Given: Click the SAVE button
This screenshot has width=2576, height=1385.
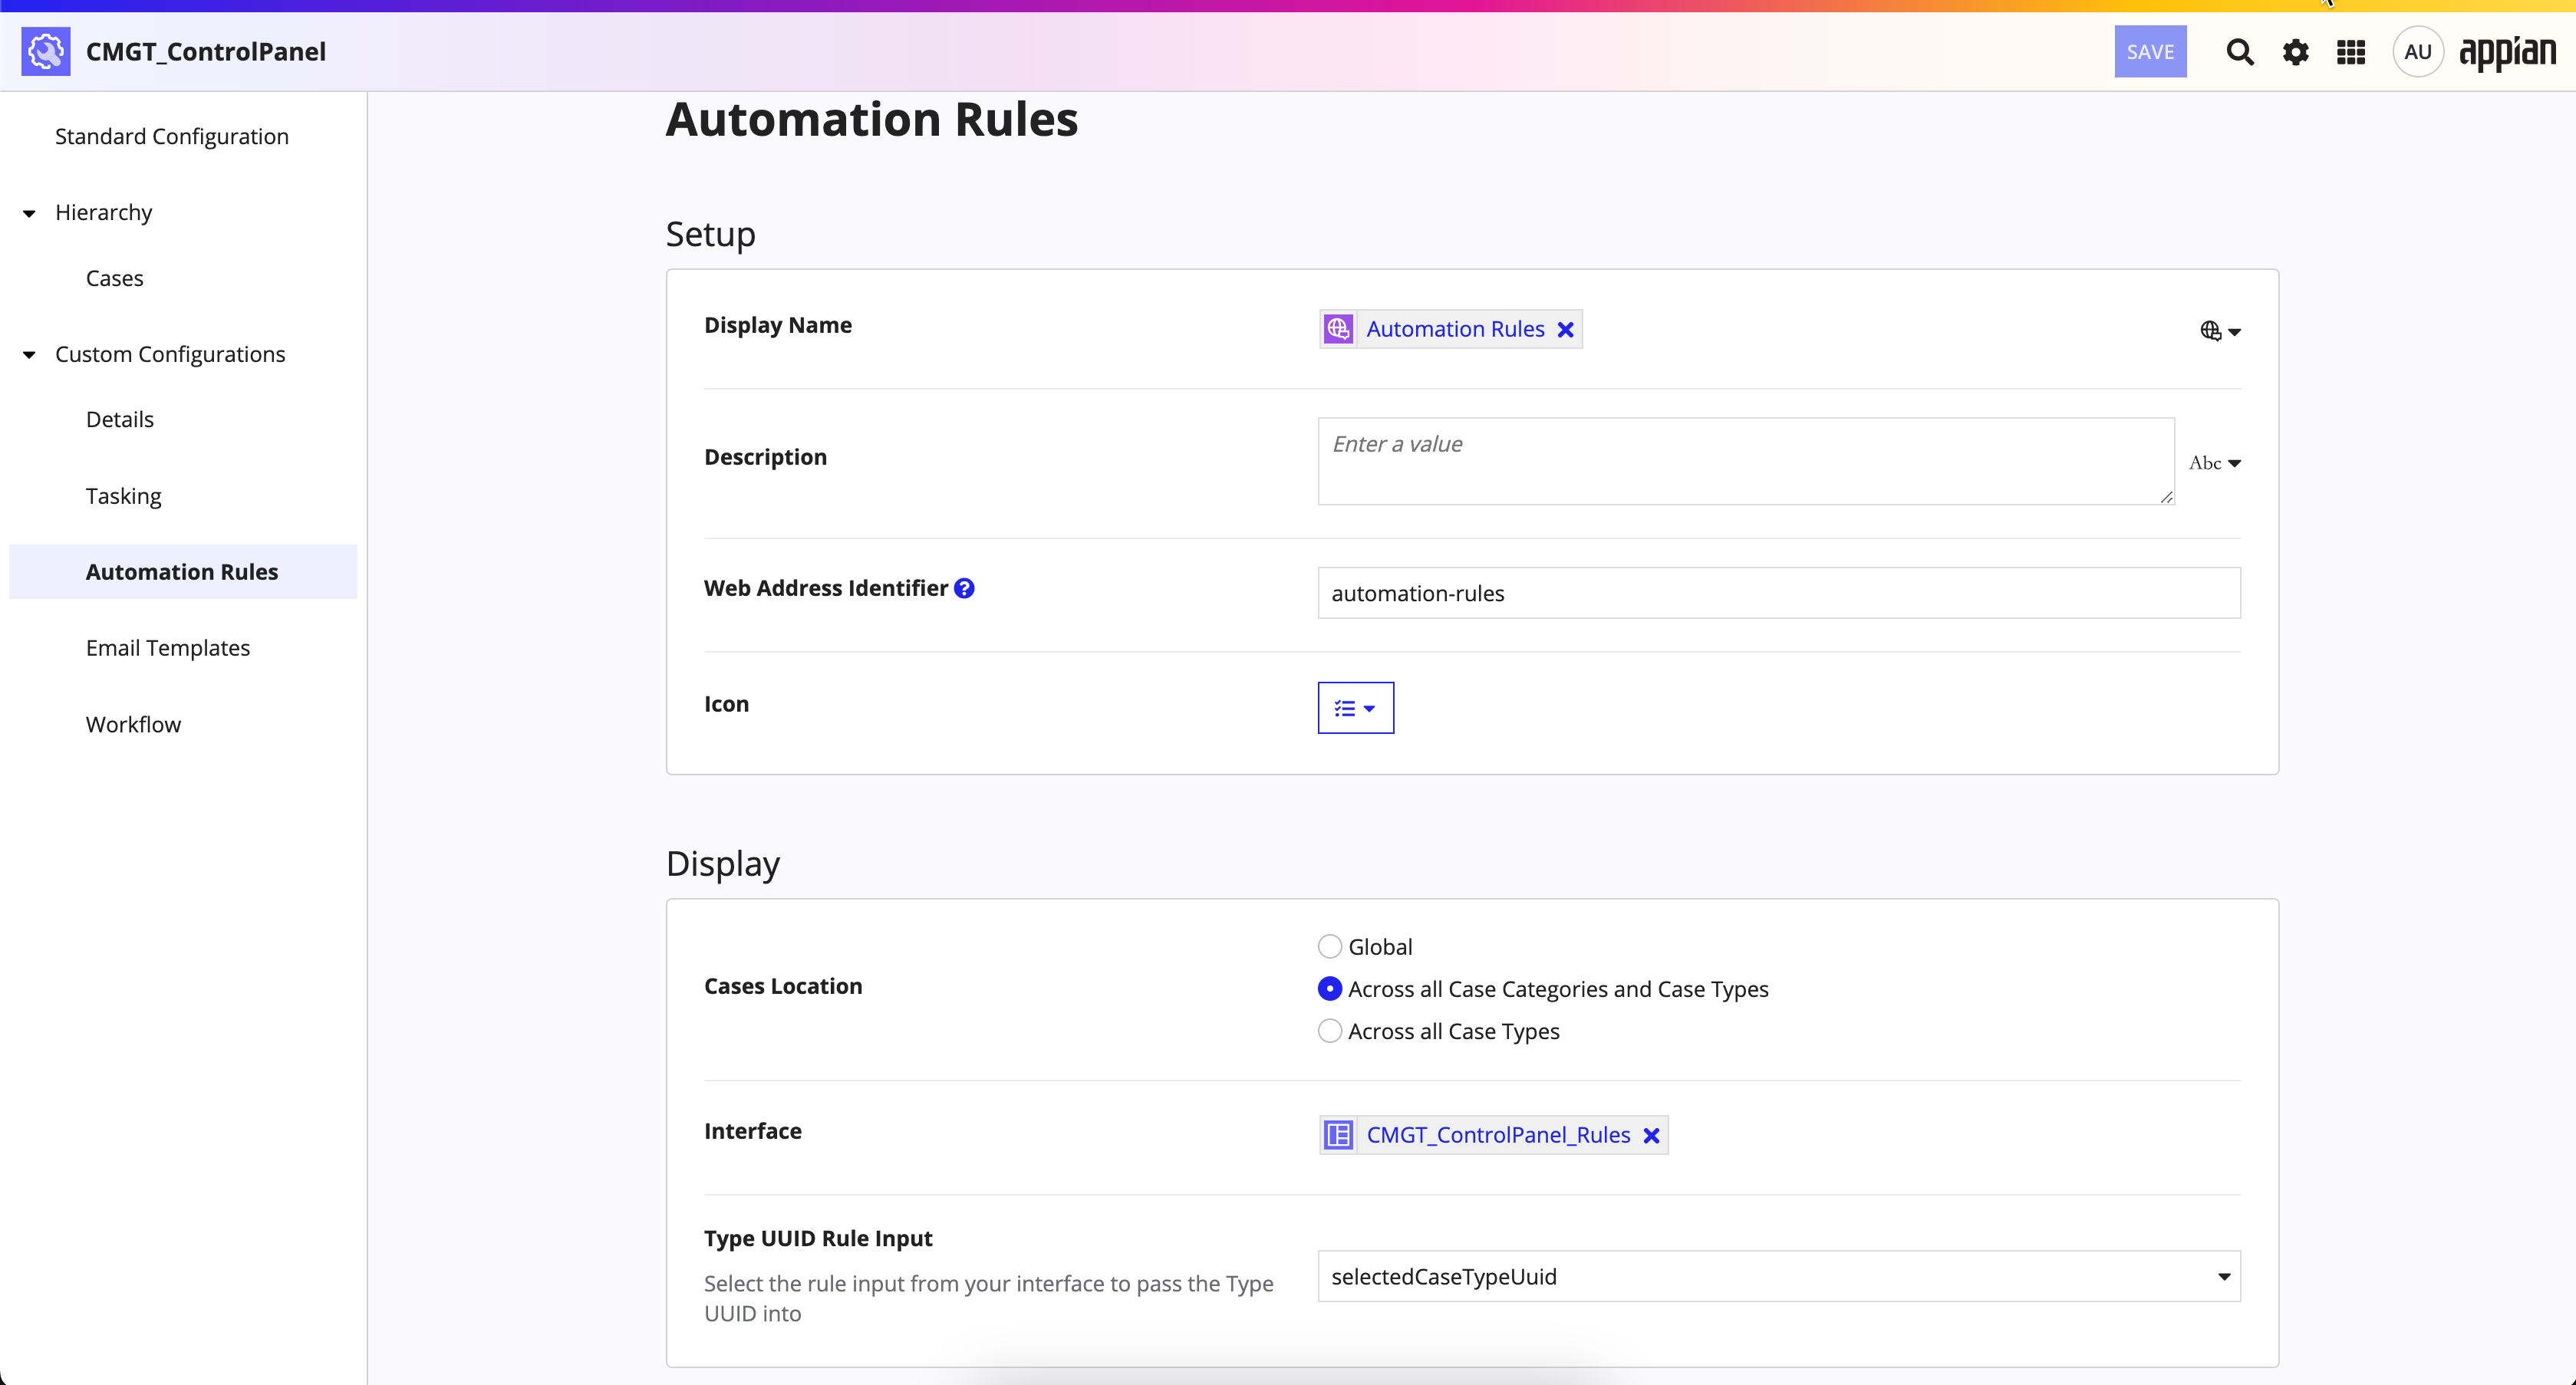Looking at the screenshot, I should [x=2150, y=52].
